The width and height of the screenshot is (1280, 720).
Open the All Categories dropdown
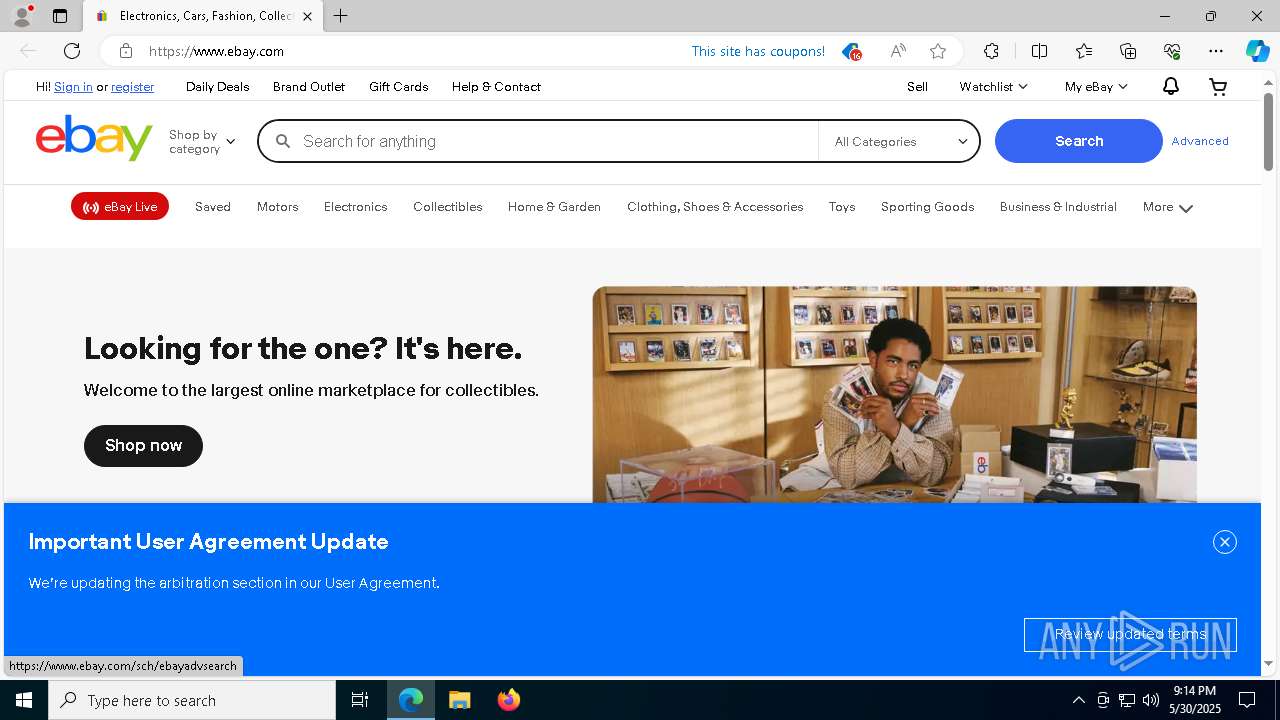(899, 142)
